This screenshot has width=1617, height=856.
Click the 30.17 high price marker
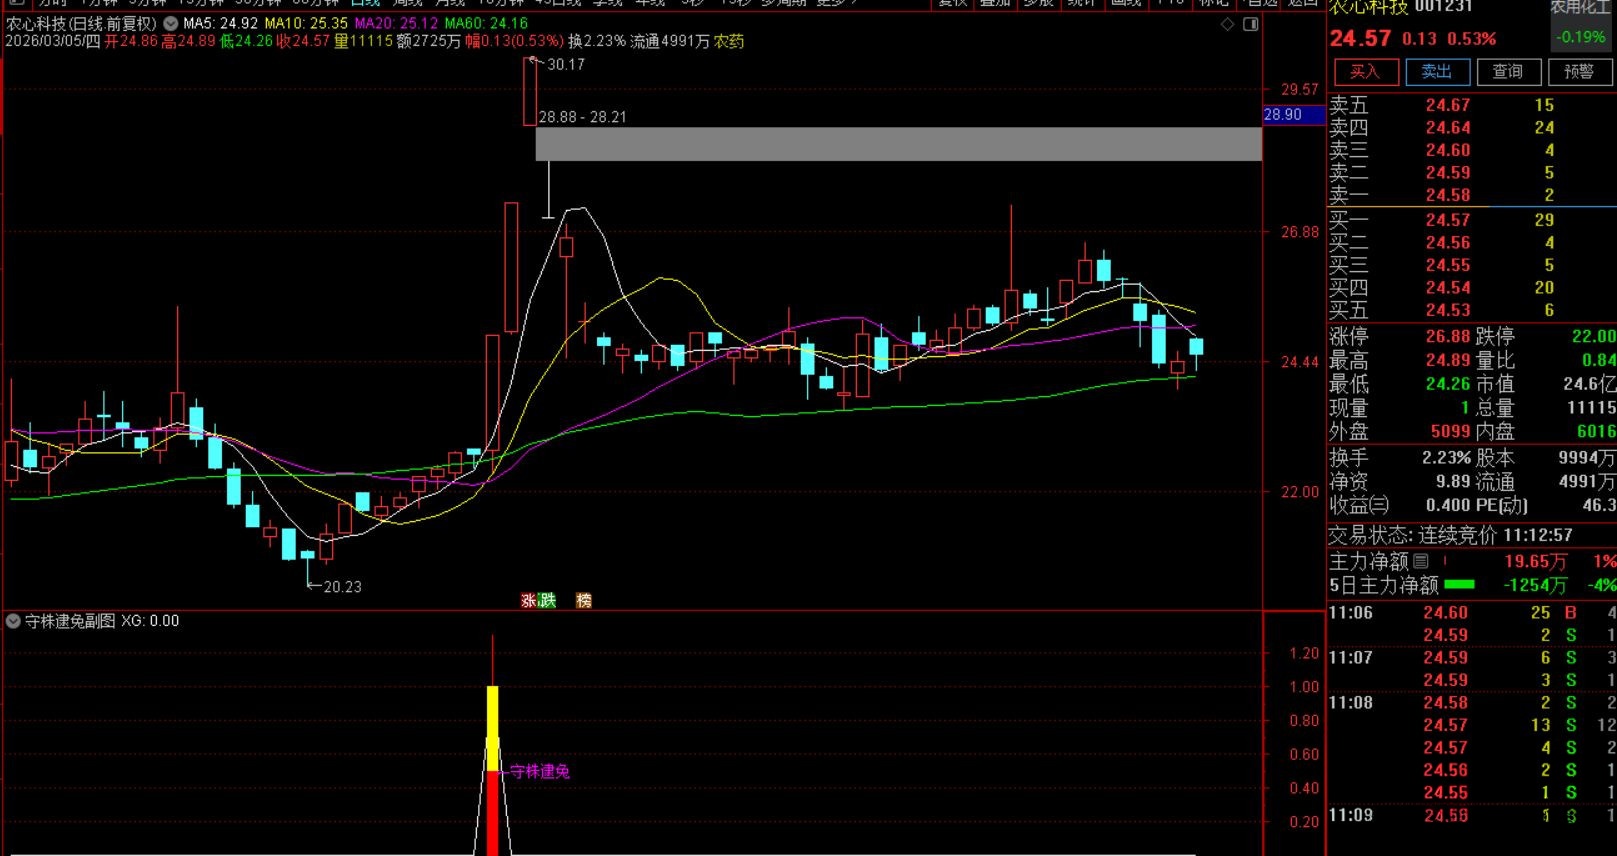(x=565, y=64)
